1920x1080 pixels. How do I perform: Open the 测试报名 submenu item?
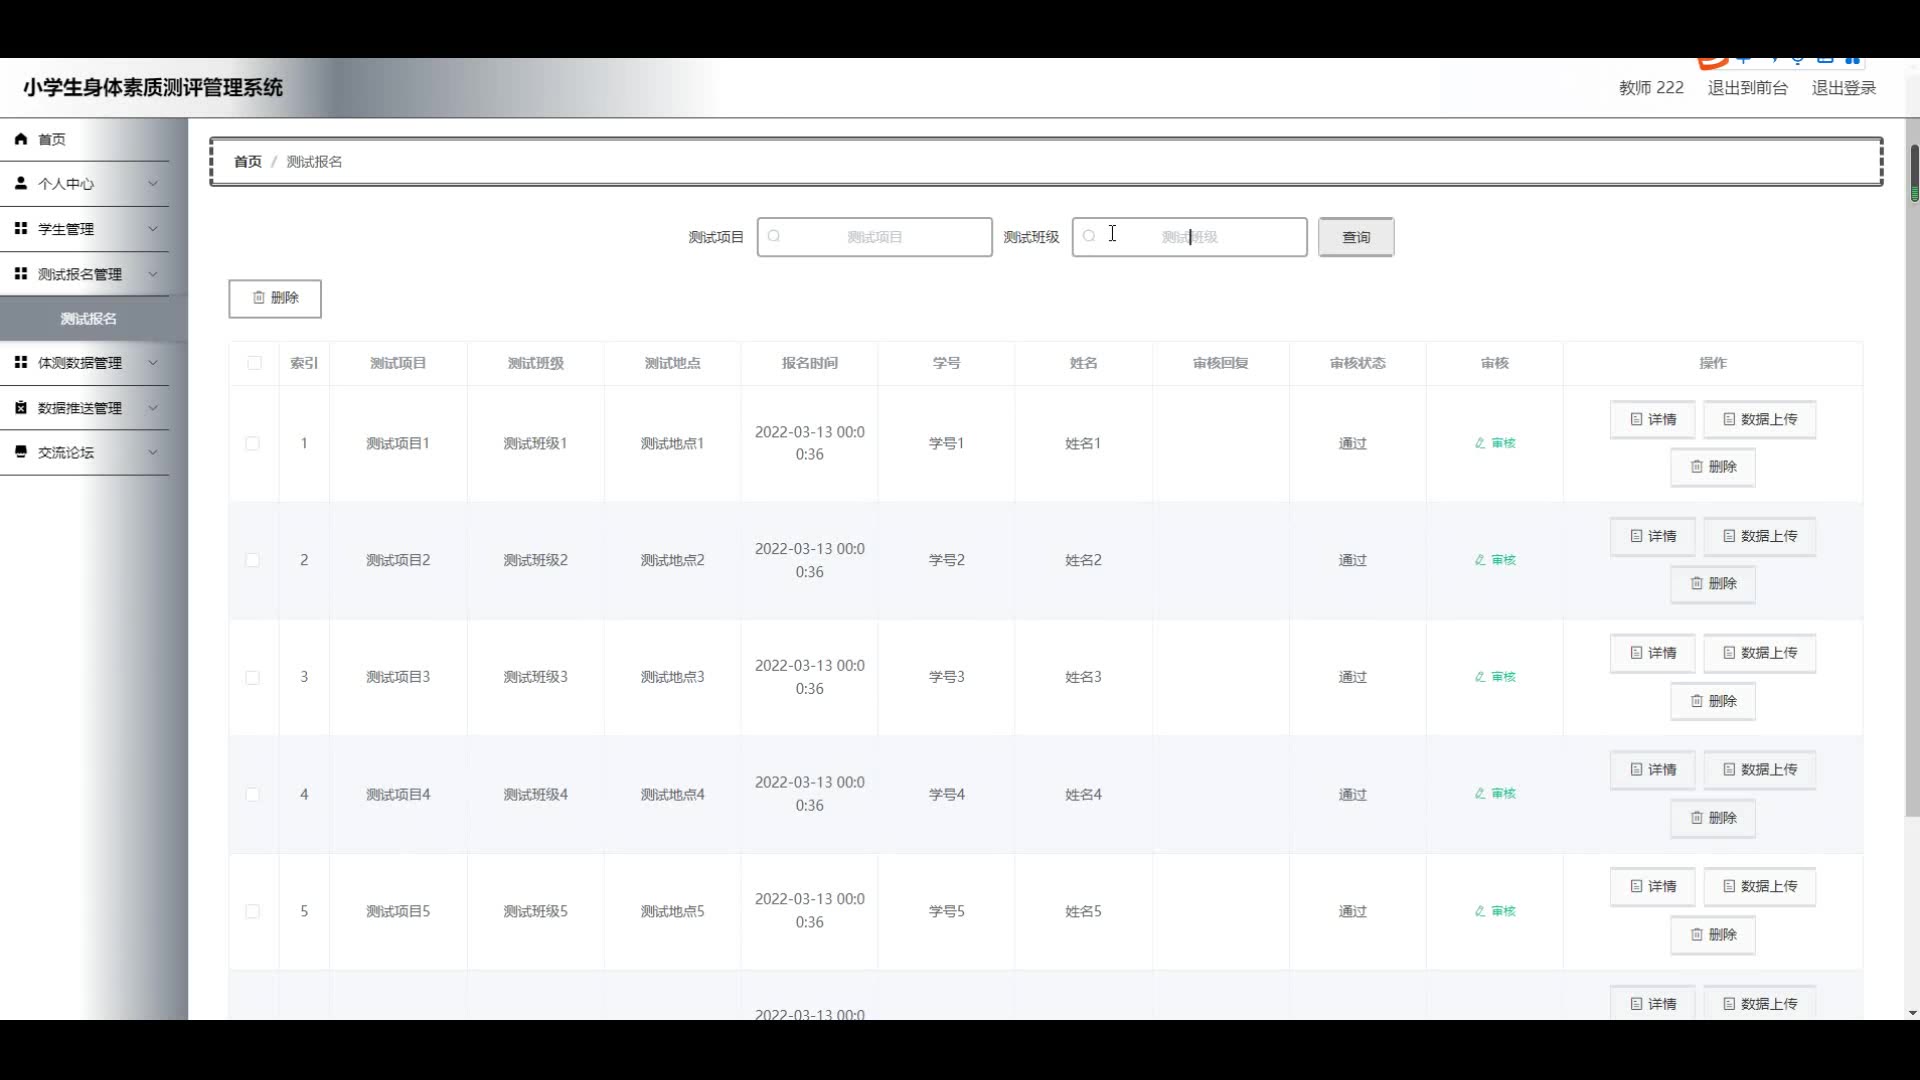pos(88,319)
